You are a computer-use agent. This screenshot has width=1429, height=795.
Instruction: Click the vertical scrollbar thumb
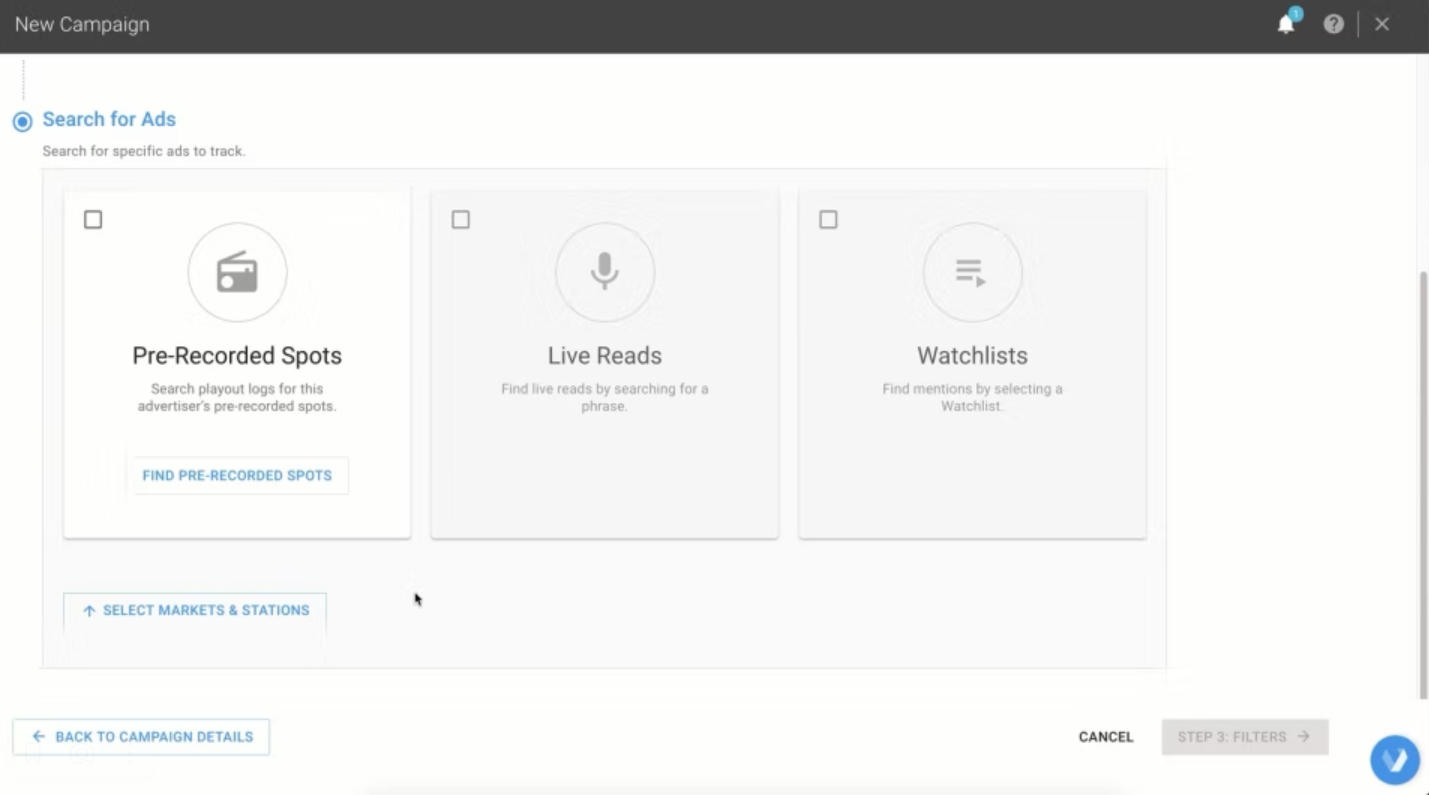pos(1423,485)
